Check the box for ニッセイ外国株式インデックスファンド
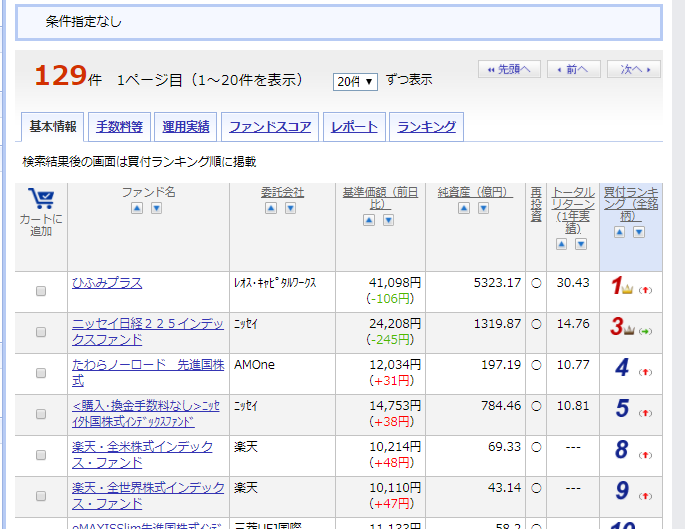Viewport: 685px width, 529px height. 41,414
